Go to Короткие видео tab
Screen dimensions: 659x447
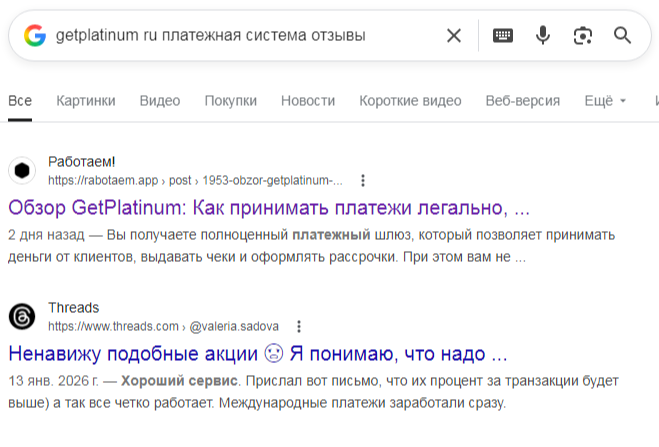pyautogui.click(x=410, y=101)
